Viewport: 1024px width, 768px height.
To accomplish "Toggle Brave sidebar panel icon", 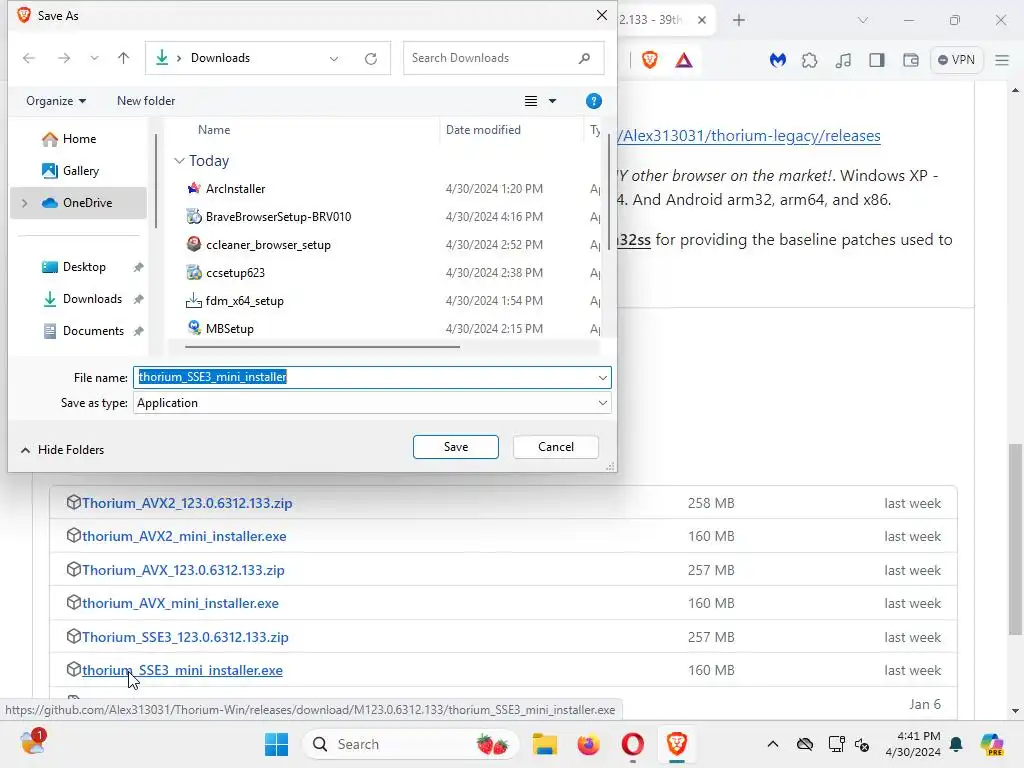I will 876,60.
